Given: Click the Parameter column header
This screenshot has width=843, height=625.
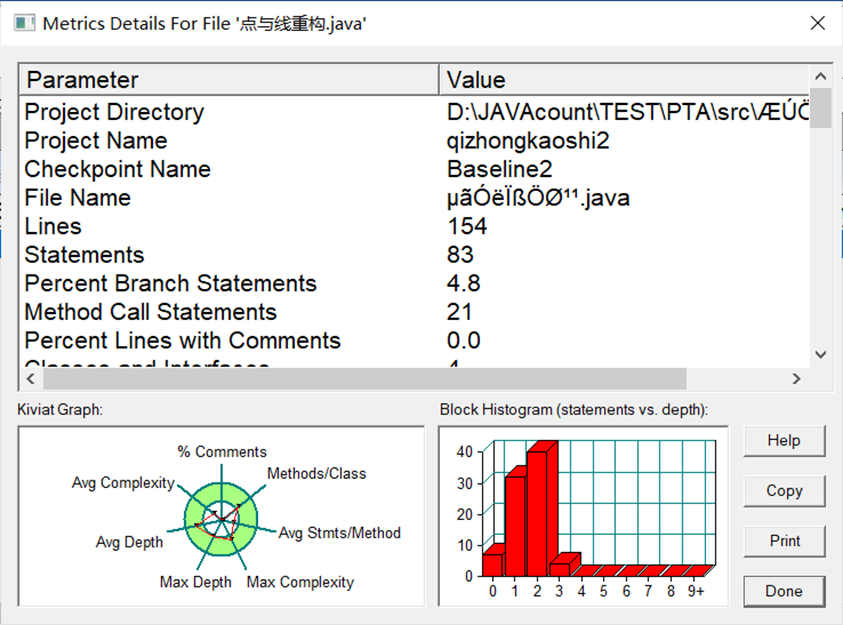Looking at the screenshot, I should [x=229, y=80].
